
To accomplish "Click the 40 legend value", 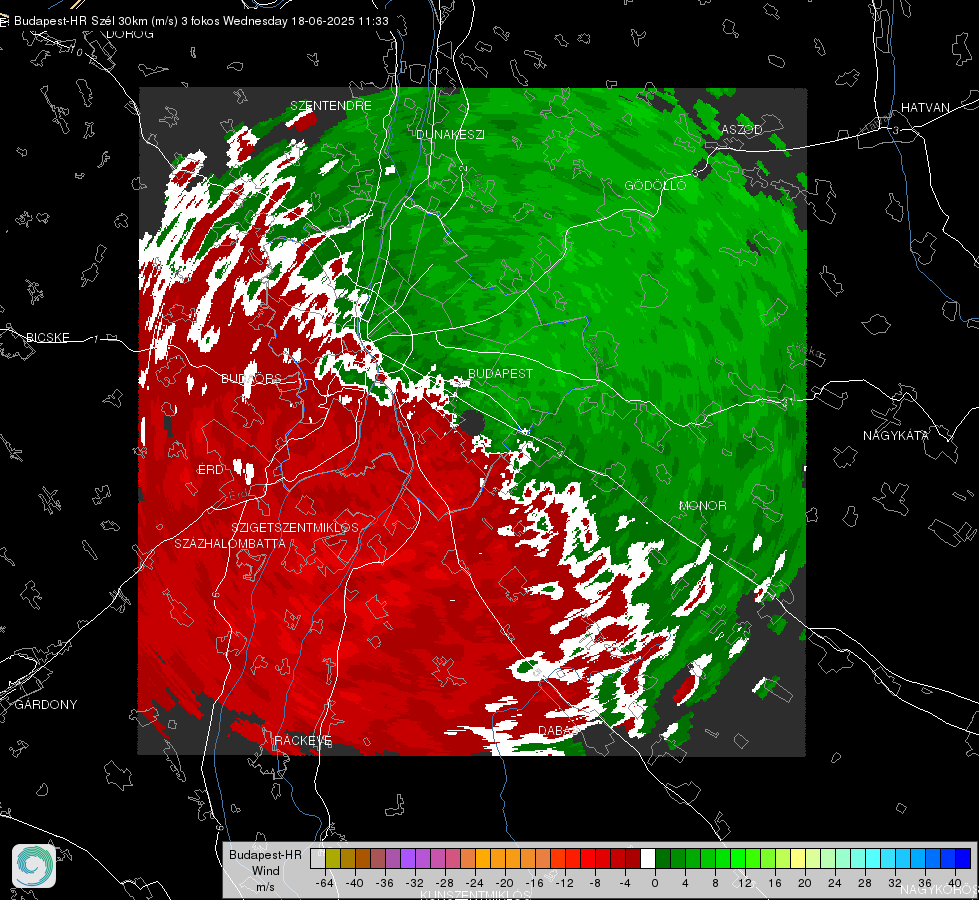I will click(x=954, y=883).
